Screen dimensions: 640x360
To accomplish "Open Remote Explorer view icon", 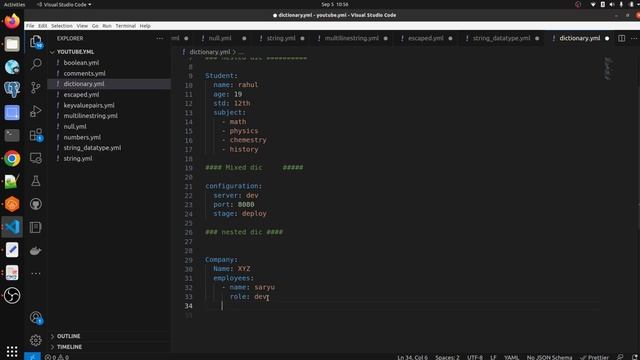I will [x=36, y=158].
